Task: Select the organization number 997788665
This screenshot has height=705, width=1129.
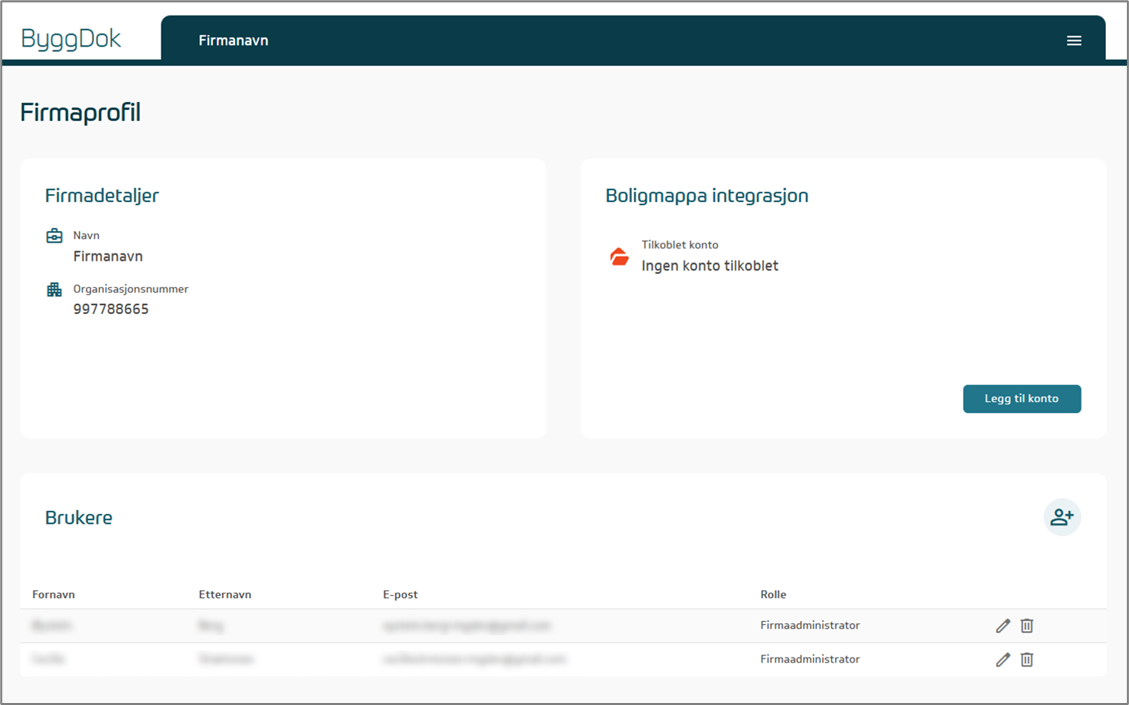Action: (x=111, y=310)
